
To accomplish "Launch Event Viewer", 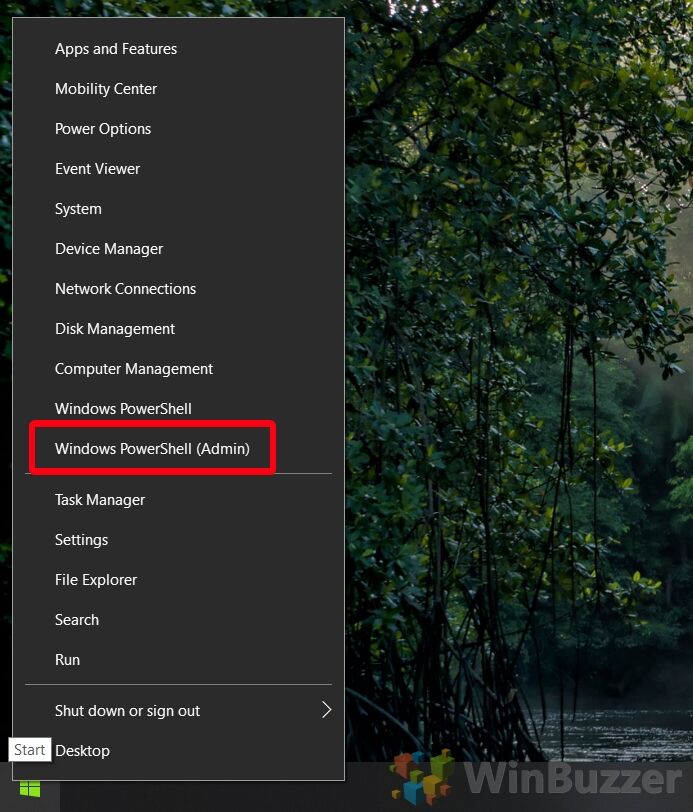I will 179,169.
